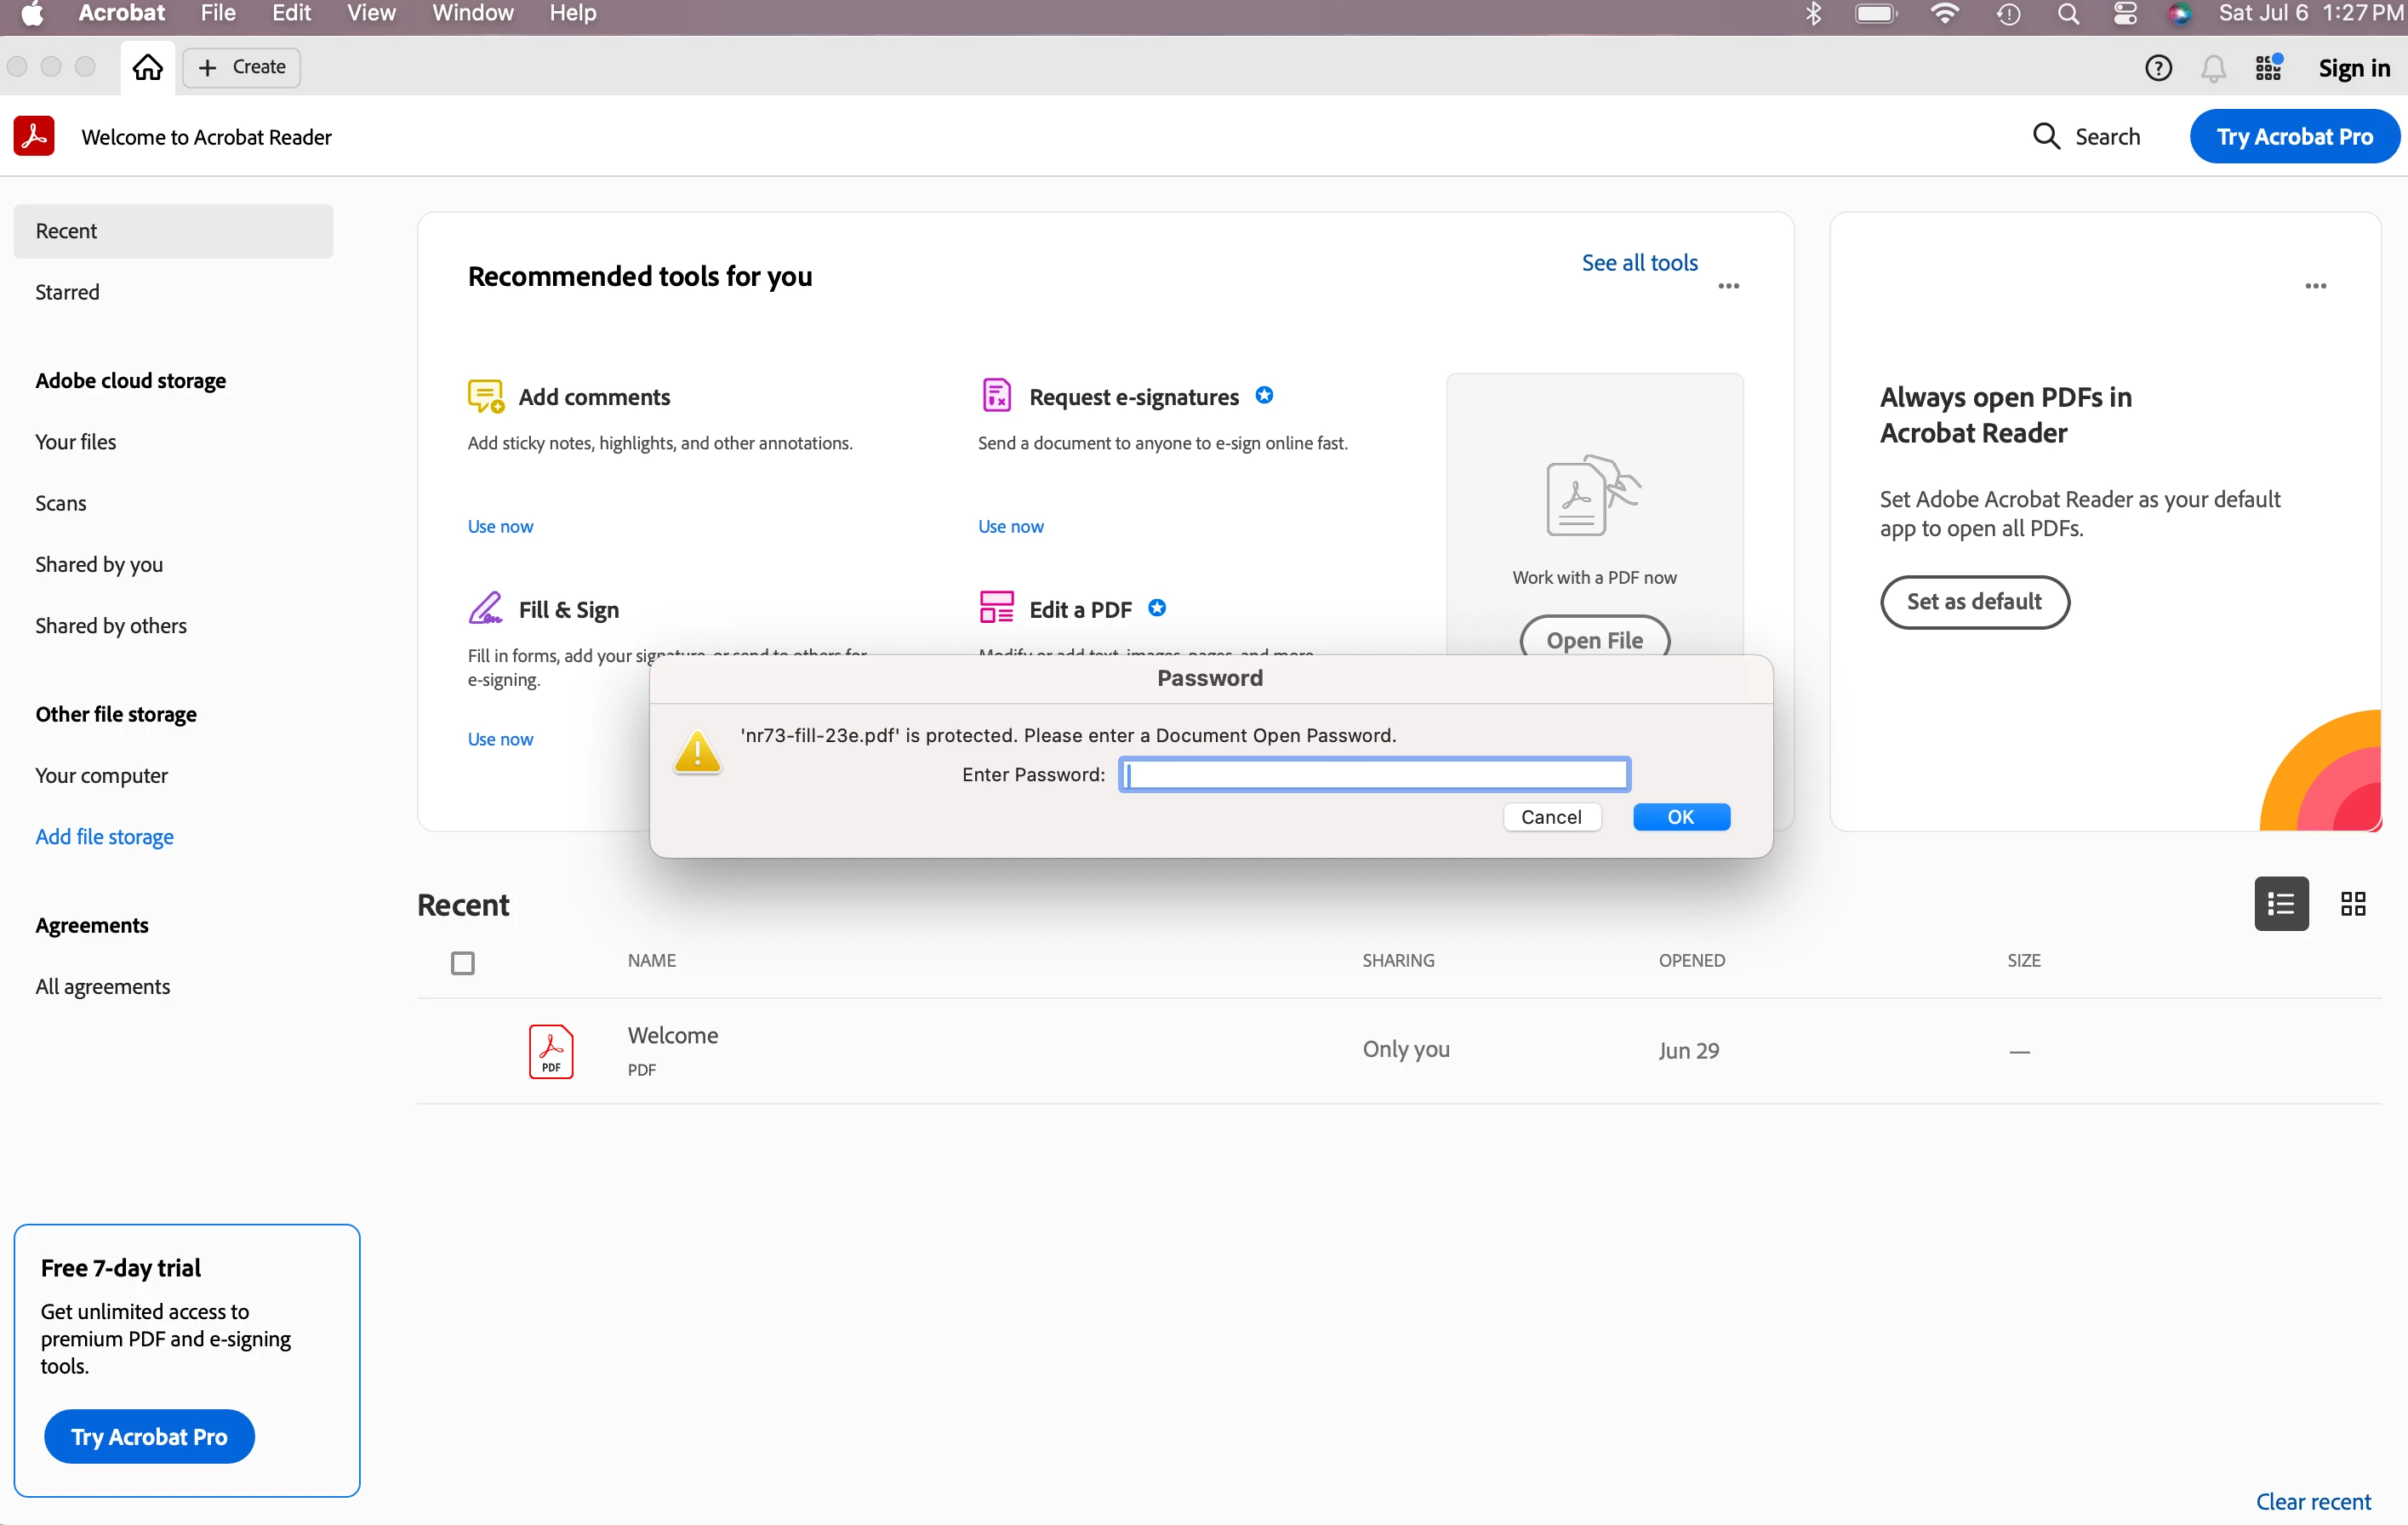Viewport: 2408px width, 1525px height.
Task: Open the Recommended tools three-dot options menu
Action: click(1728, 286)
